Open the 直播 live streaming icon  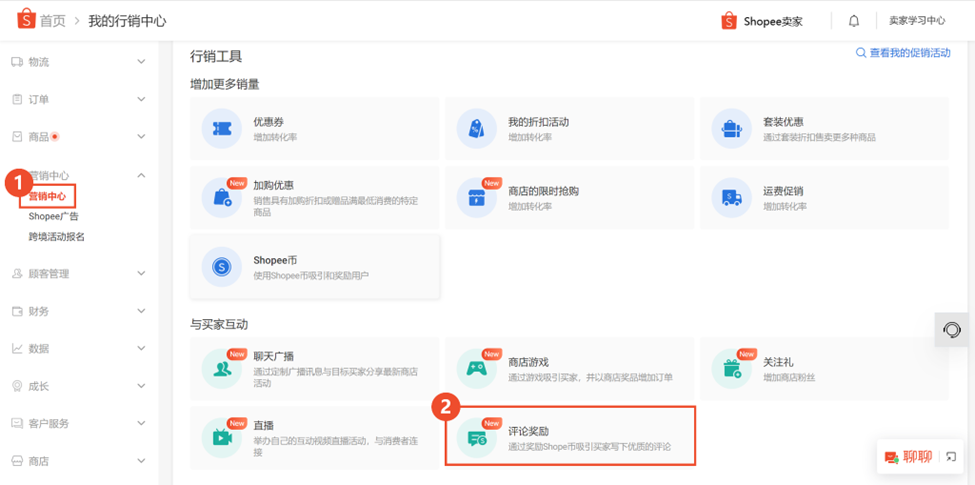click(221, 438)
